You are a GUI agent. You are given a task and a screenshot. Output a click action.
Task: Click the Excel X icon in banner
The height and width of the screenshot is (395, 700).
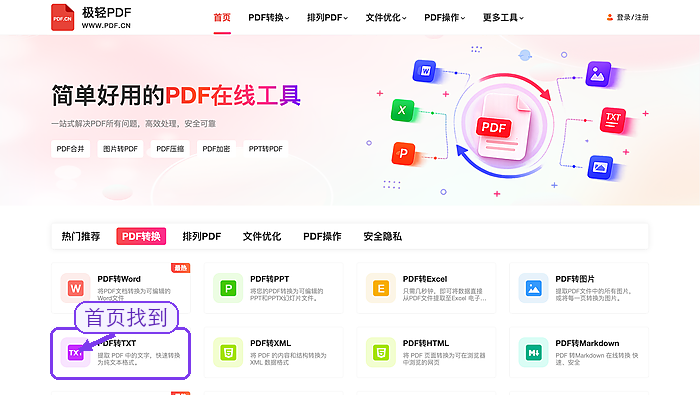403,110
